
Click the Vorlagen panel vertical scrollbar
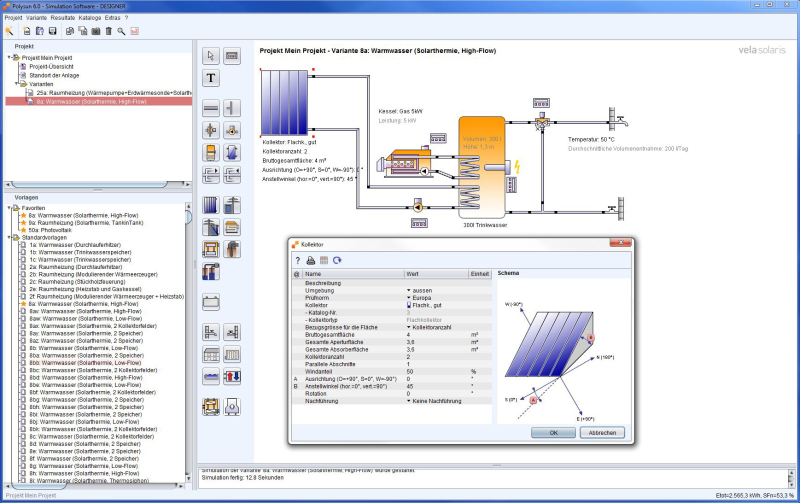188,342
